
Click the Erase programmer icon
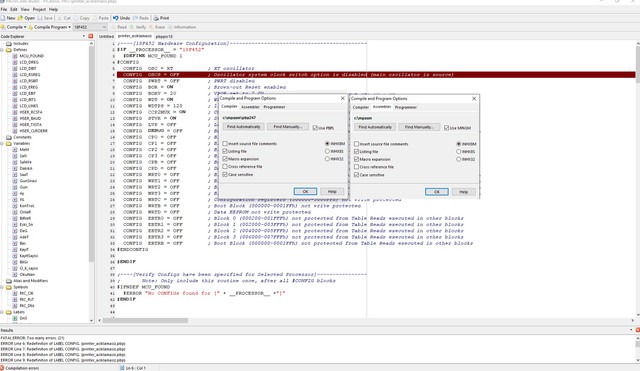tap(151, 27)
